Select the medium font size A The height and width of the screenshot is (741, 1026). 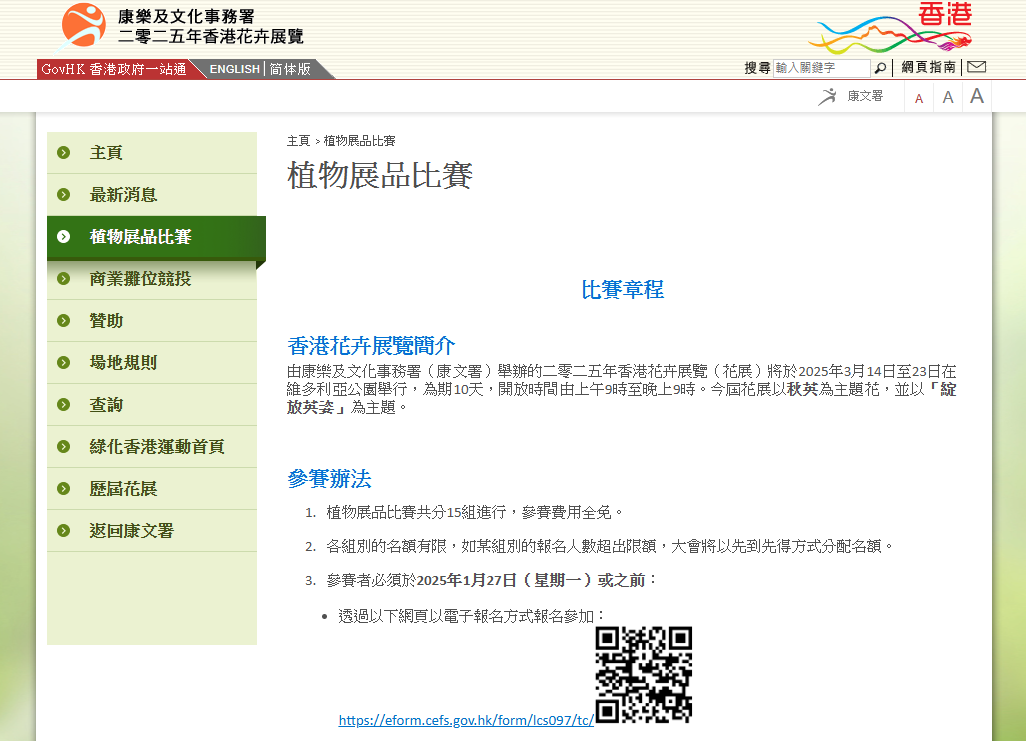pos(947,97)
